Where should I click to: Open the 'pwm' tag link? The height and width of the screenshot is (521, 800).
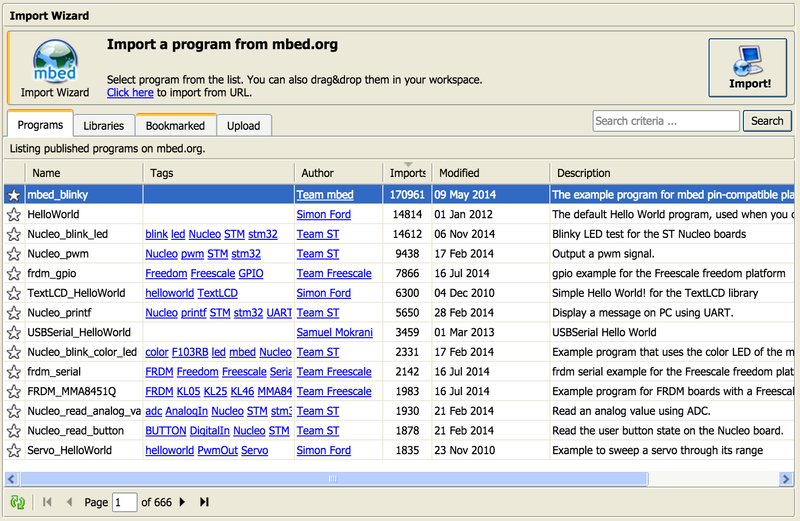point(192,254)
